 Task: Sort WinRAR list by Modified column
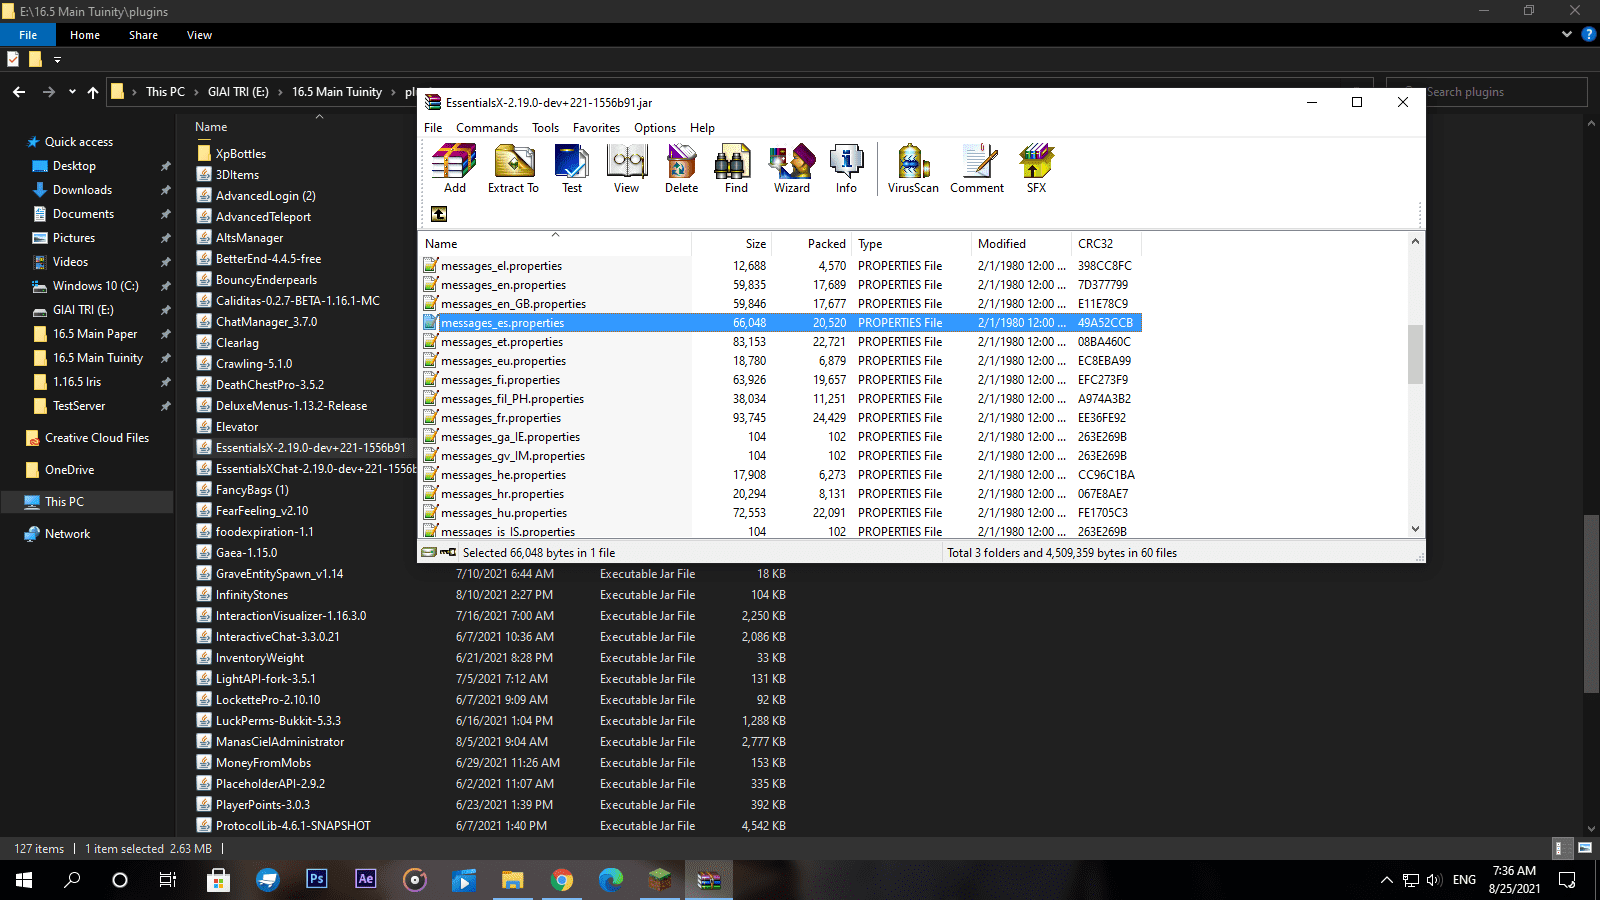pyautogui.click(x=1020, y=244)
